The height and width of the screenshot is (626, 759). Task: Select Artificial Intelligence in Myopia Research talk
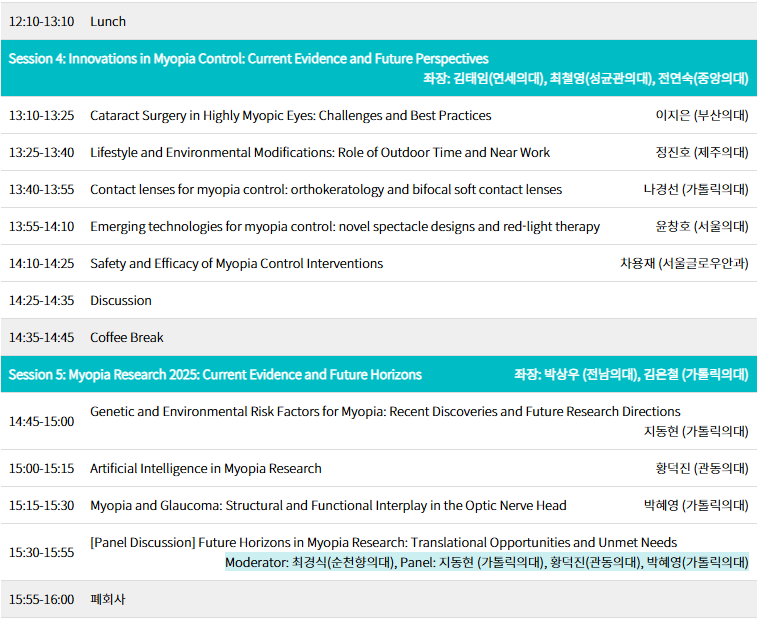pyautogui.click(x=206, y=469)
